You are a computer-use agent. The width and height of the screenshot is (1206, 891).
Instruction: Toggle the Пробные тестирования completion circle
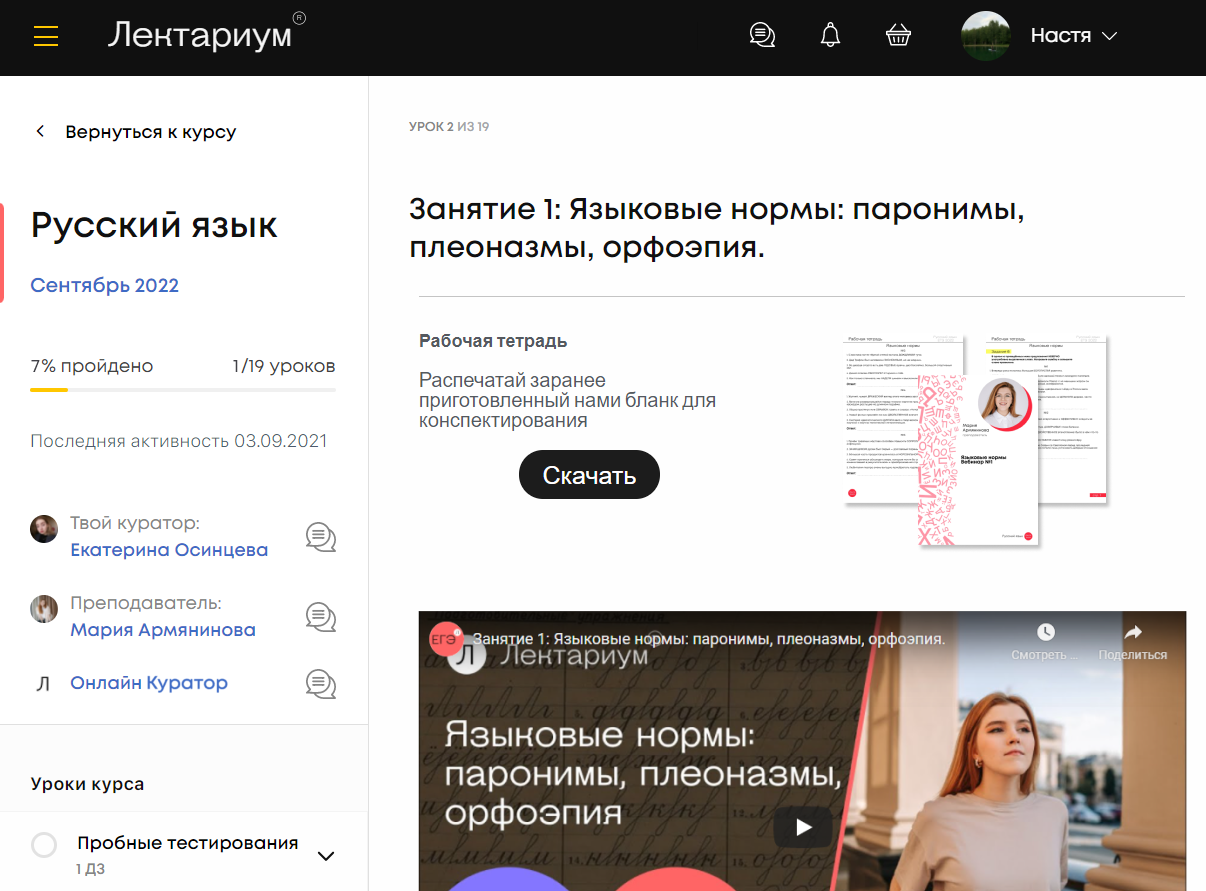44,845
